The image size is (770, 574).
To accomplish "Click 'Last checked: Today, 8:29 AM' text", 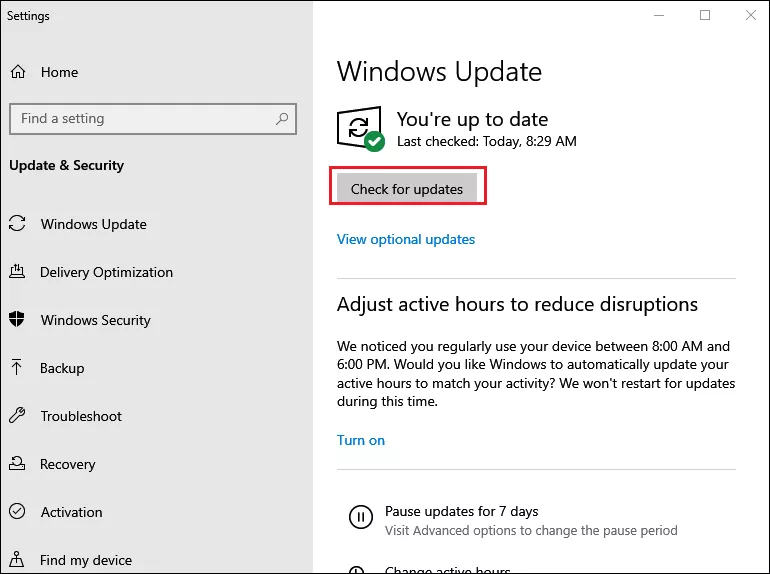I will (x=487, y=141).
